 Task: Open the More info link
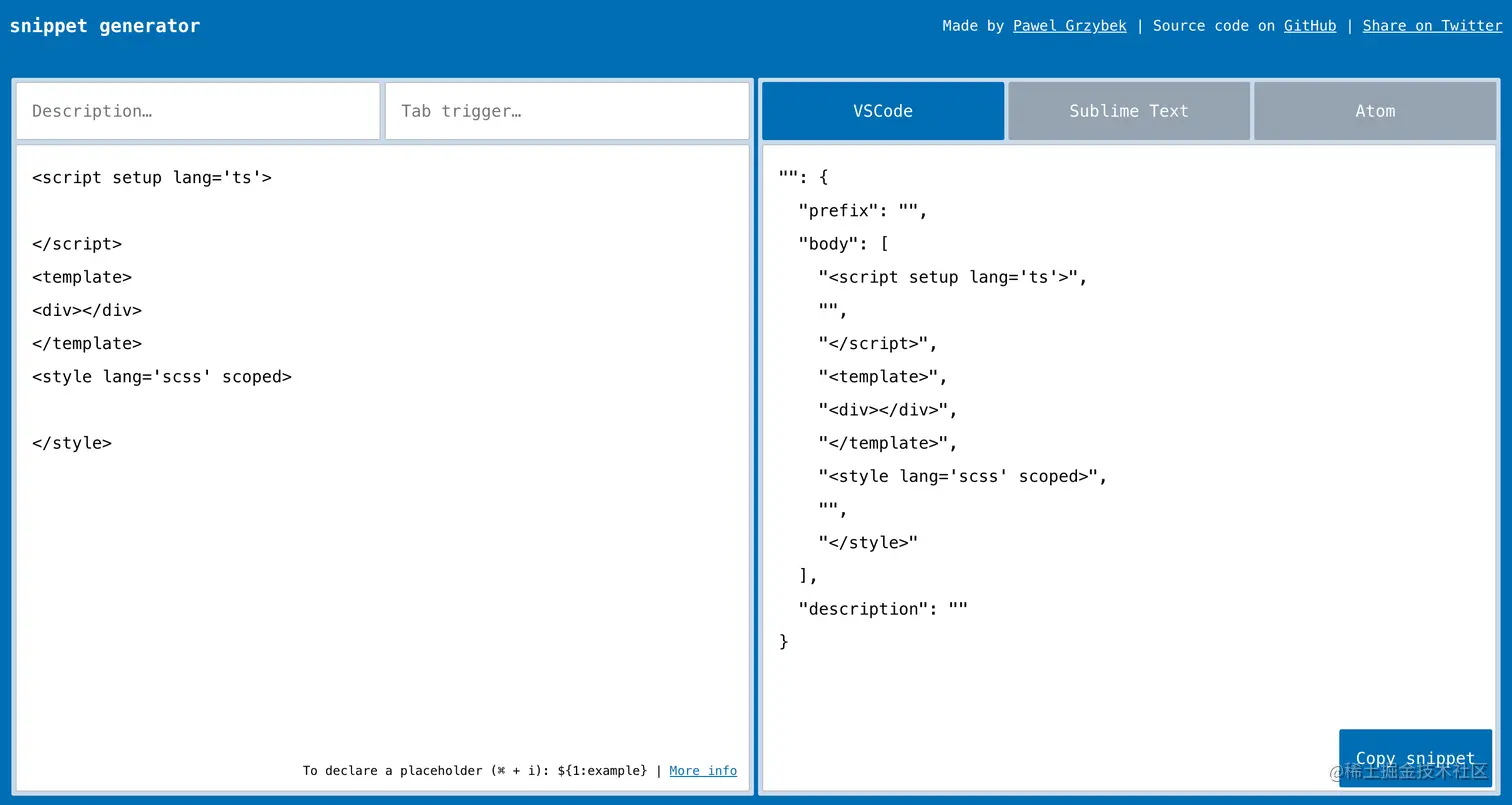tap(703, 771)
